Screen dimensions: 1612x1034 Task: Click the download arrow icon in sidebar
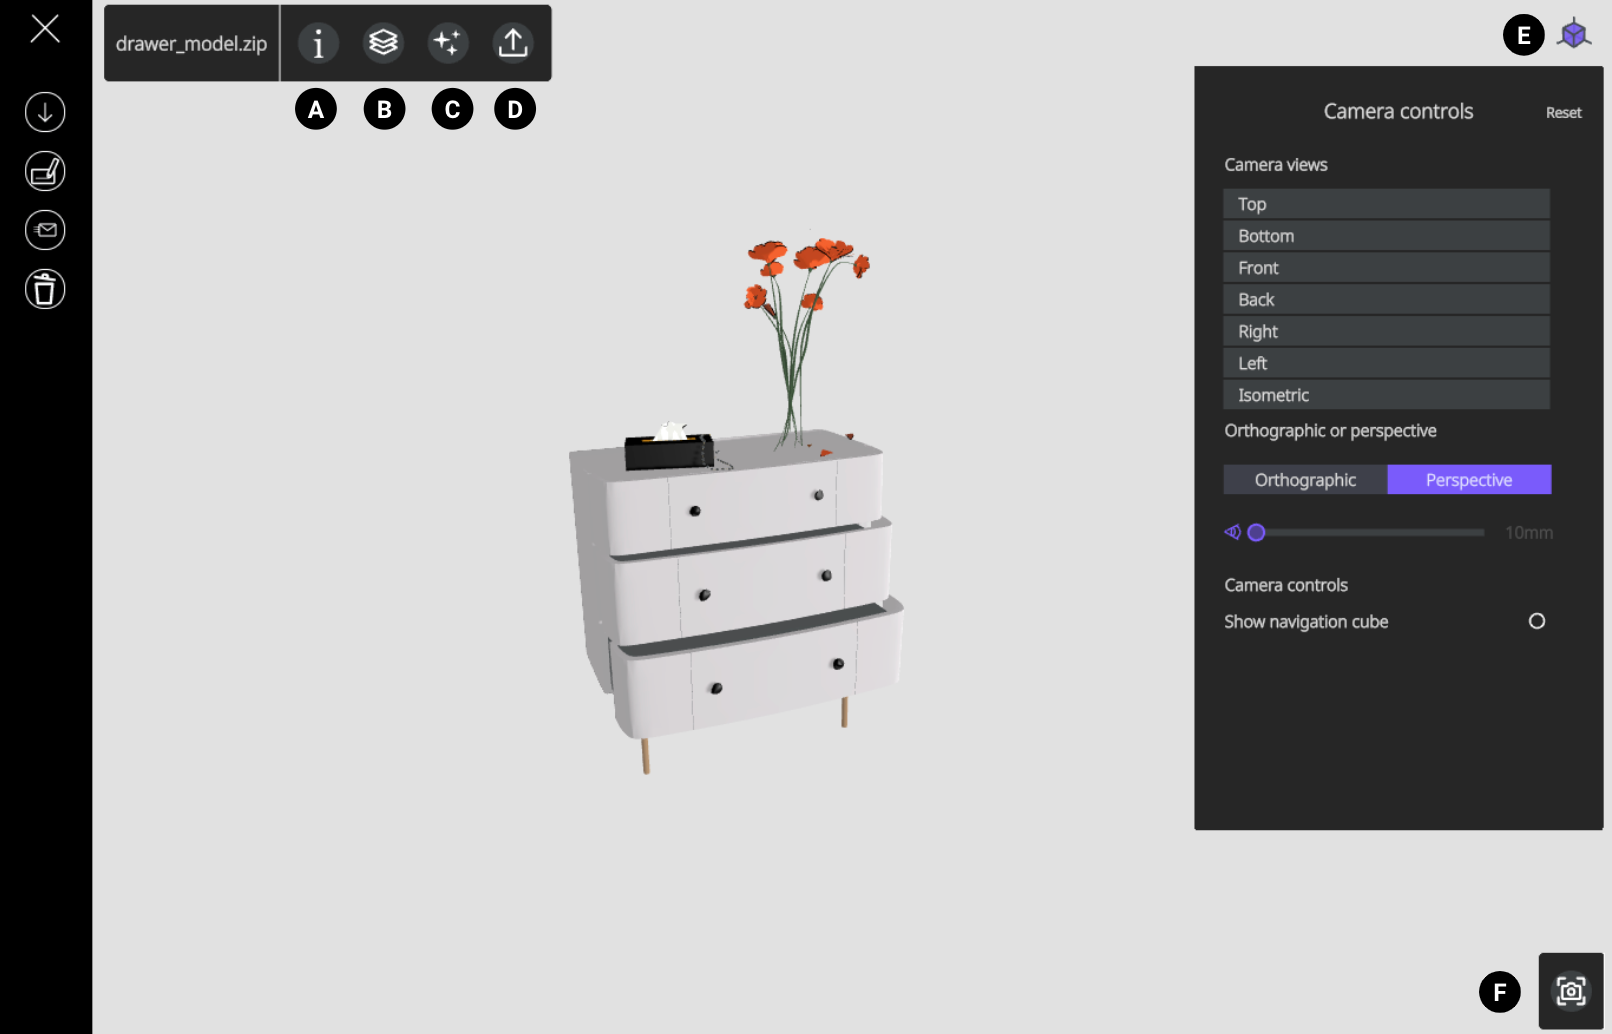point(45,112)
